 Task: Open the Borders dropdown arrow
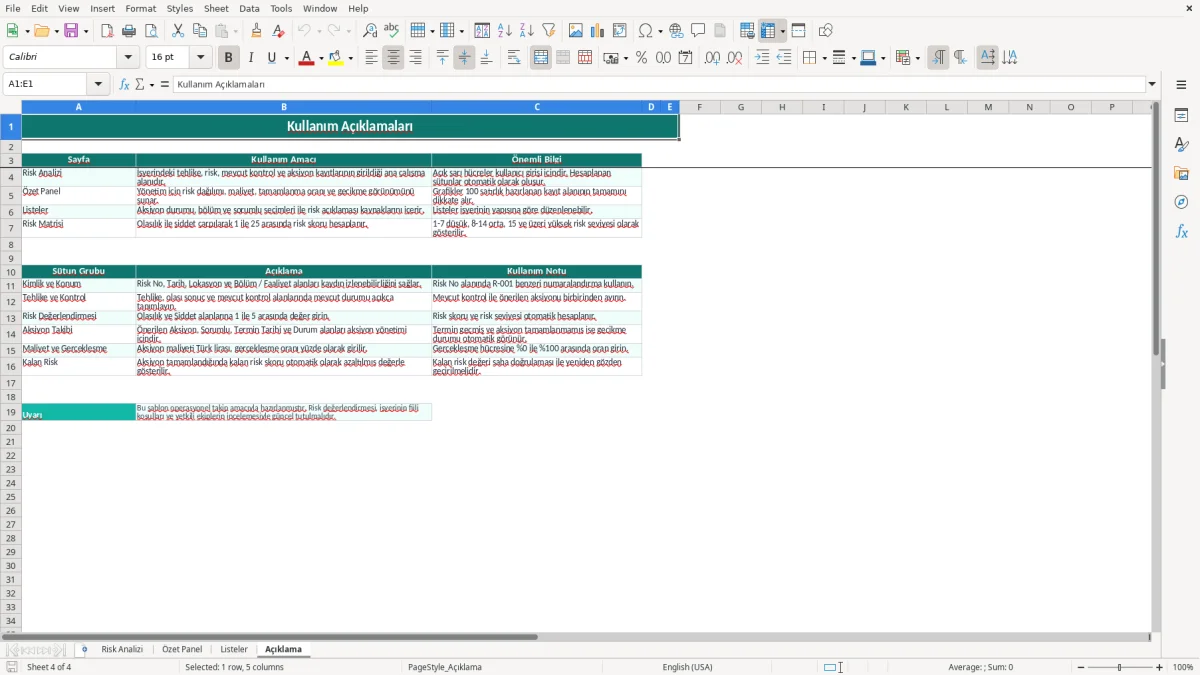point(823,58)
